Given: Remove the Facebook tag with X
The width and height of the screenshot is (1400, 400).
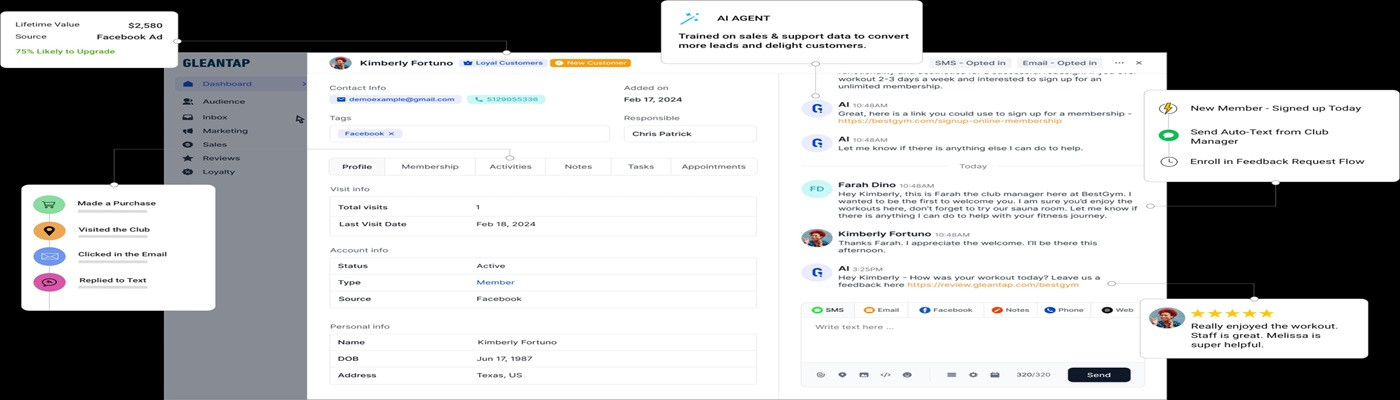Looking at the screenshot, I should [391, 133].
